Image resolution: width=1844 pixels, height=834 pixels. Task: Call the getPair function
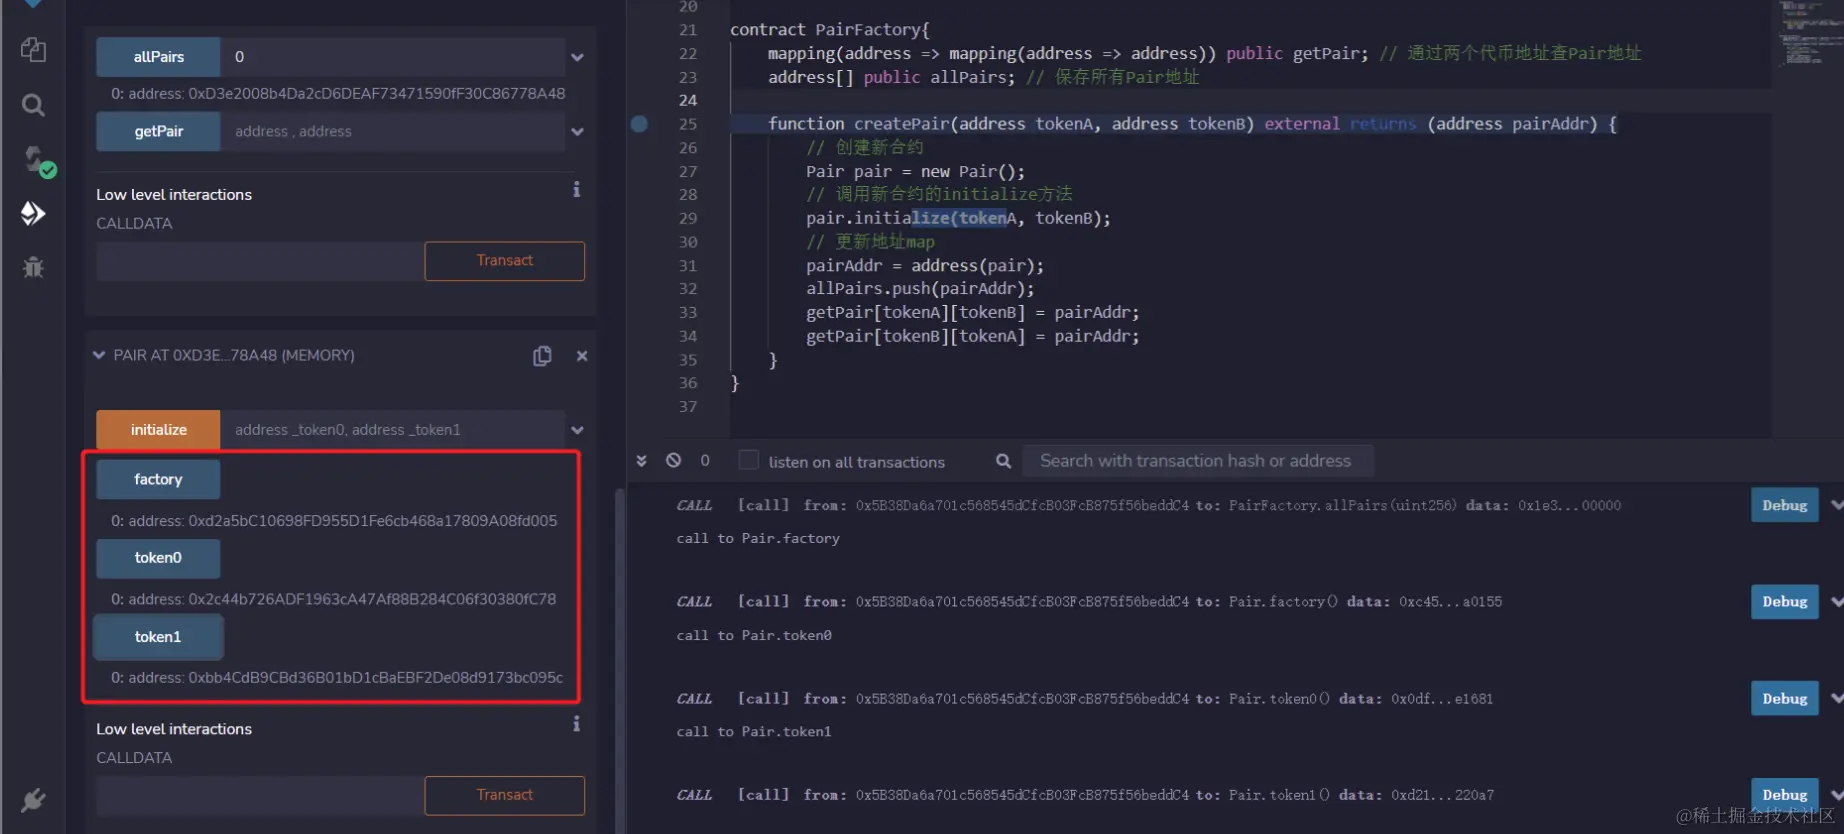tap(158, 131)
